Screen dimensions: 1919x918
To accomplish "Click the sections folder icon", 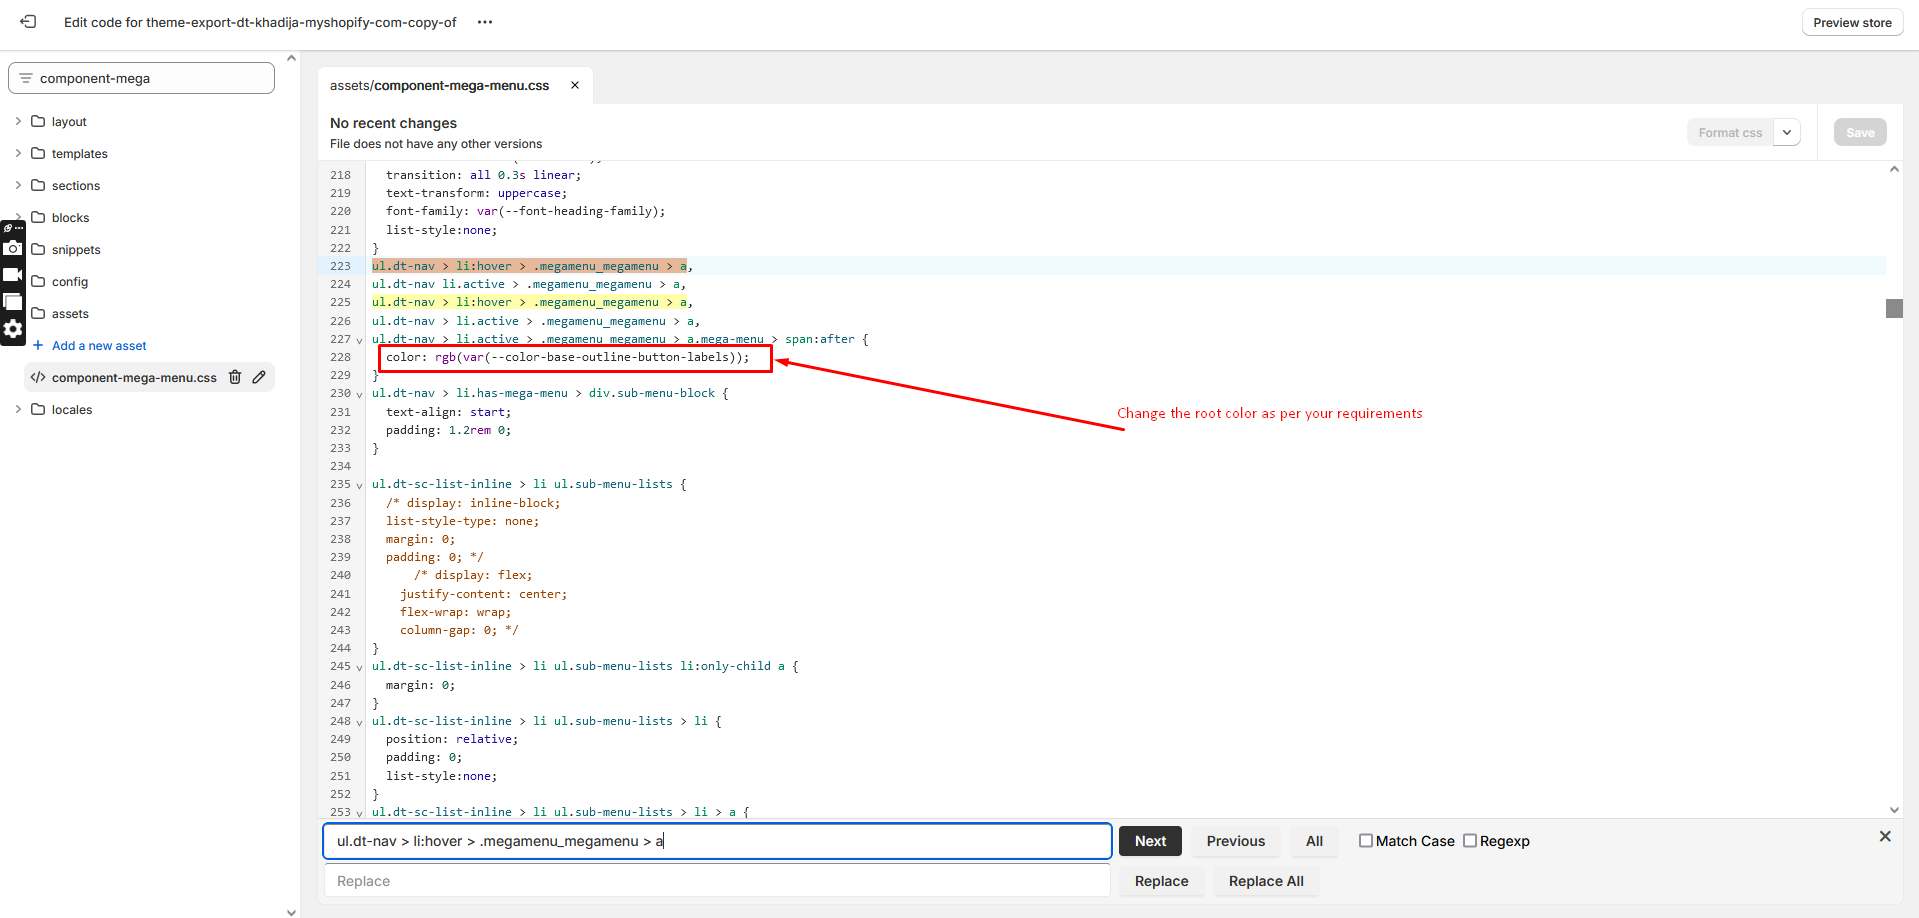I will pyautogui.click(x=38, y=185).
